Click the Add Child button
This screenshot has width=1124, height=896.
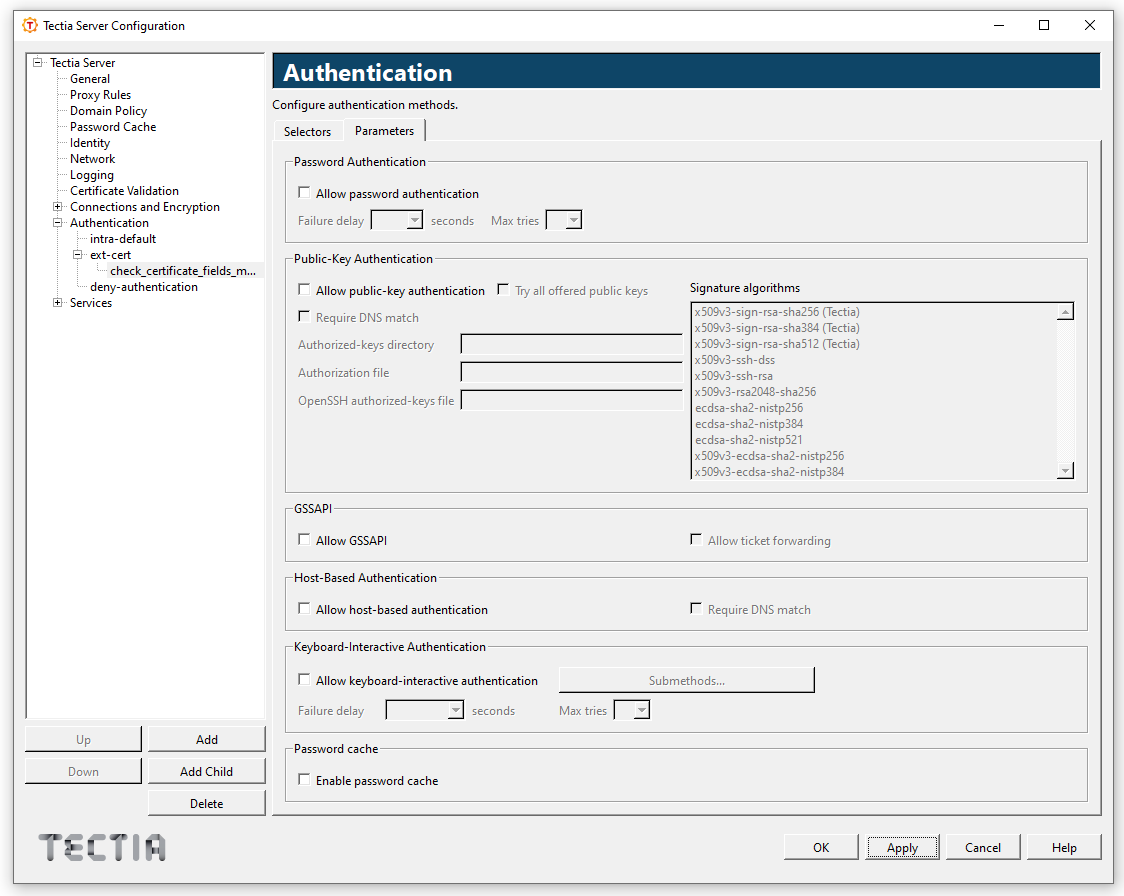[206, 771]
